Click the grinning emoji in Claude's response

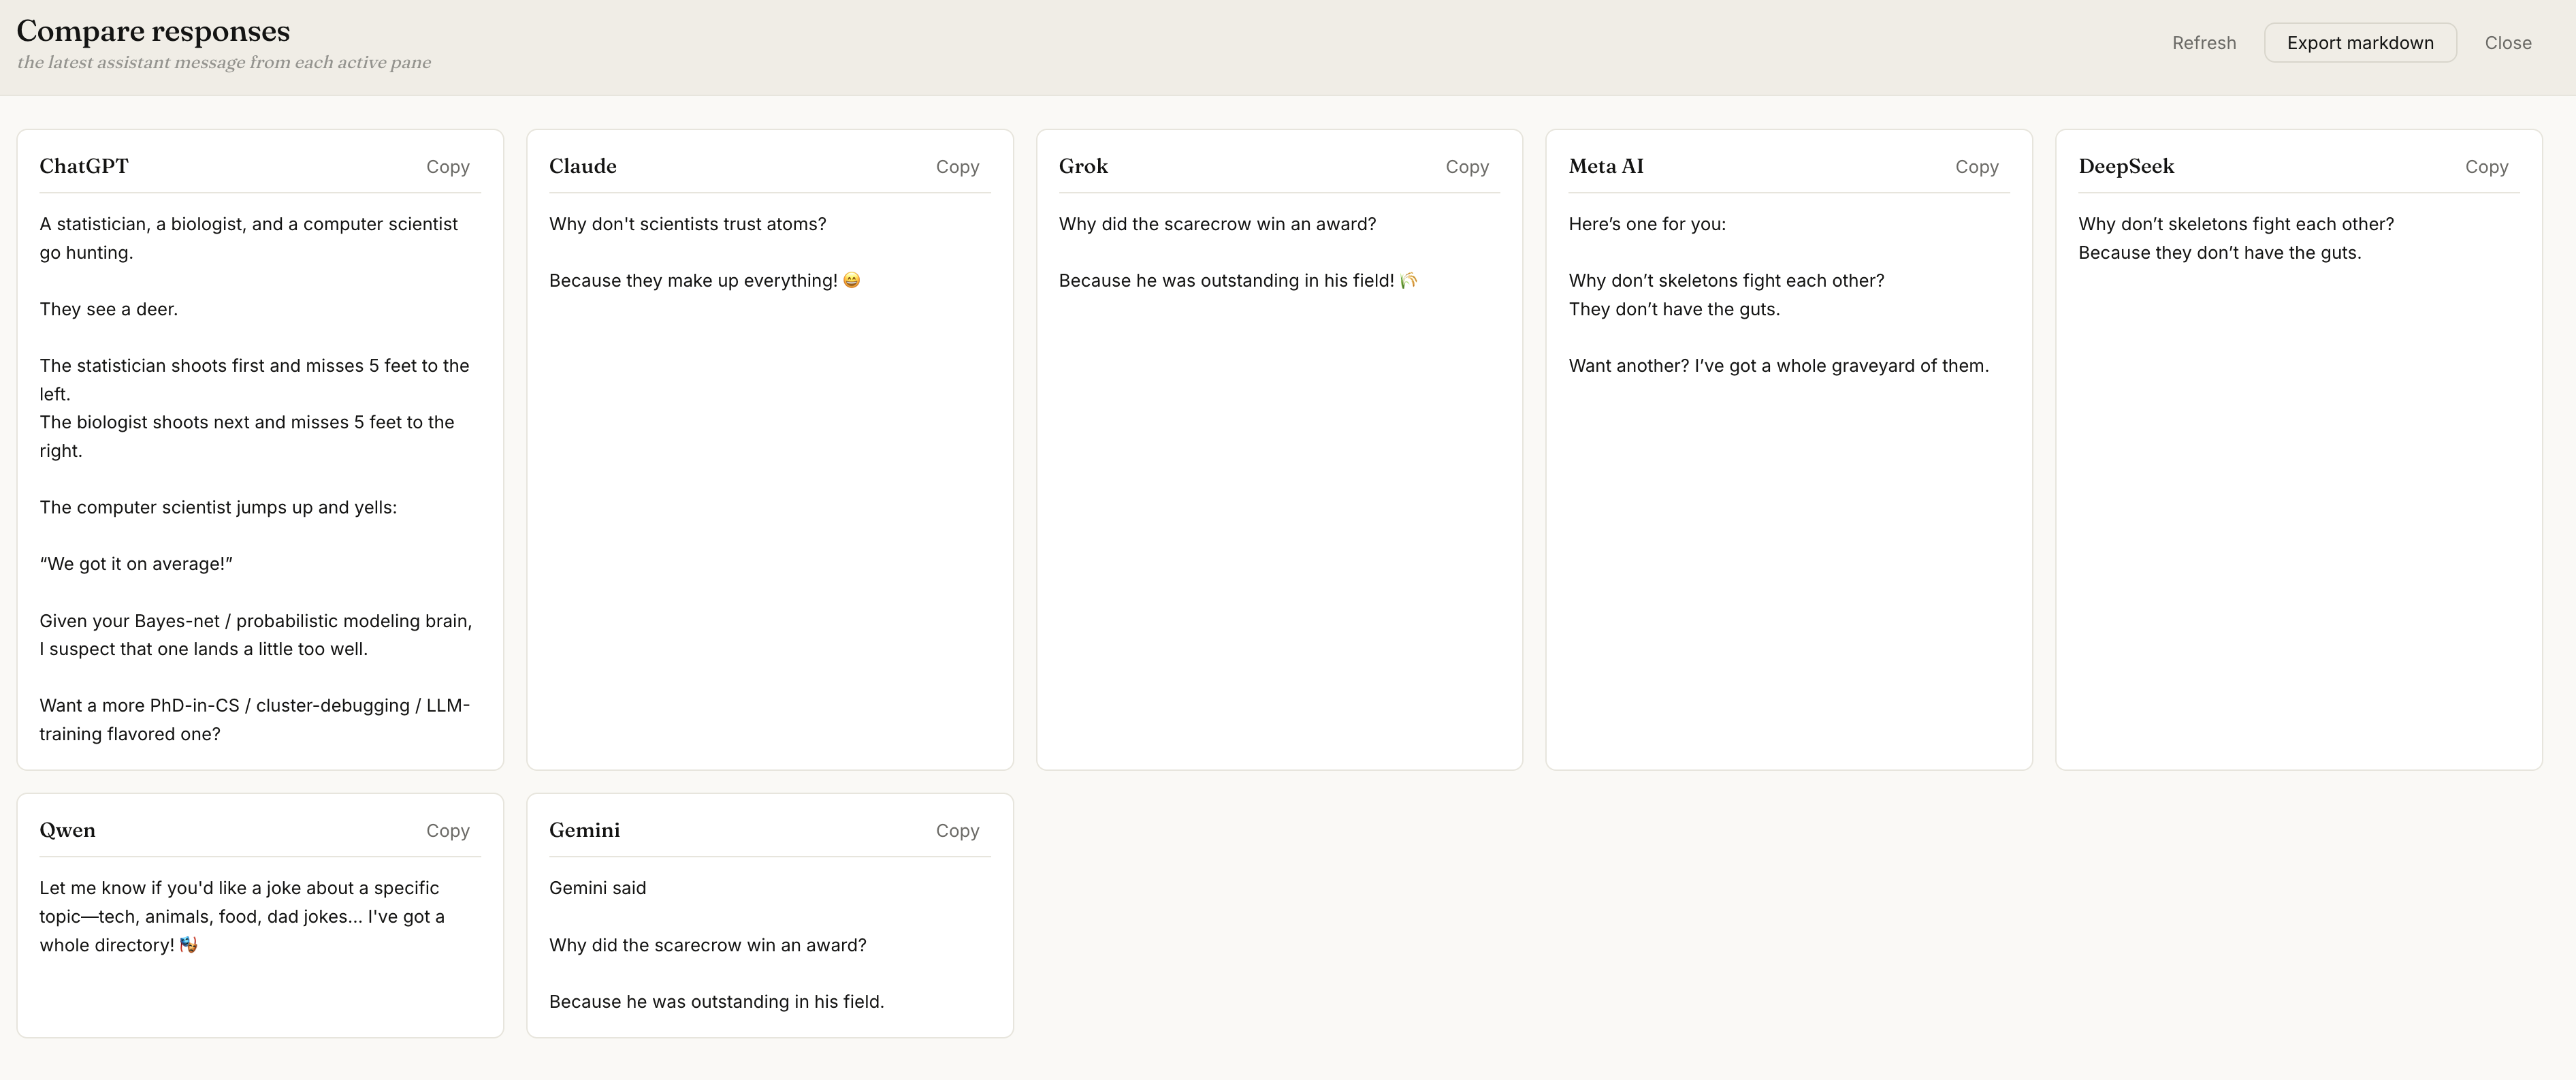(852, 281)
